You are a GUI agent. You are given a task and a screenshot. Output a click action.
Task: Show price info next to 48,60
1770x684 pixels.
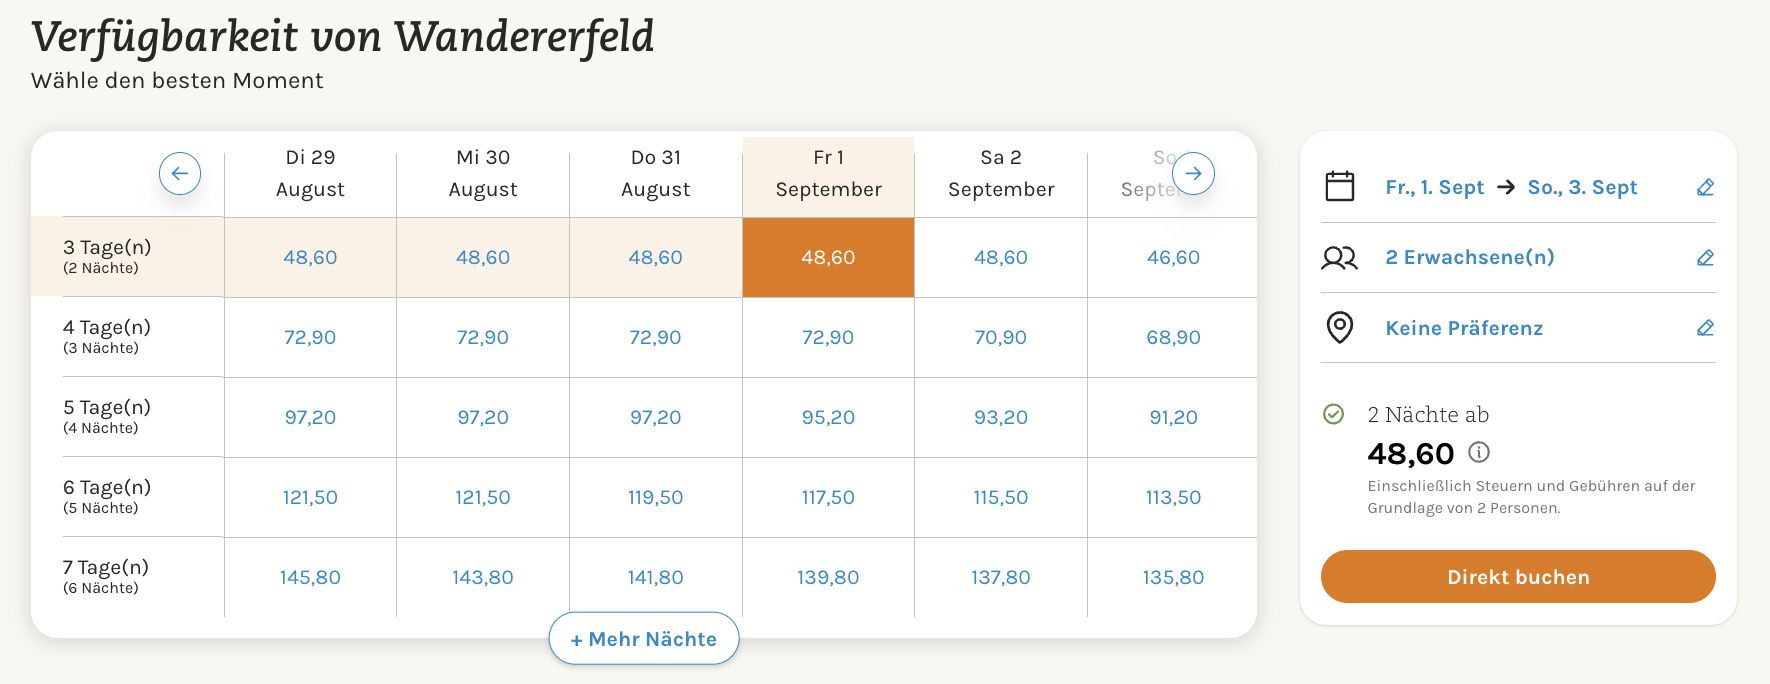click(1479, 453)
